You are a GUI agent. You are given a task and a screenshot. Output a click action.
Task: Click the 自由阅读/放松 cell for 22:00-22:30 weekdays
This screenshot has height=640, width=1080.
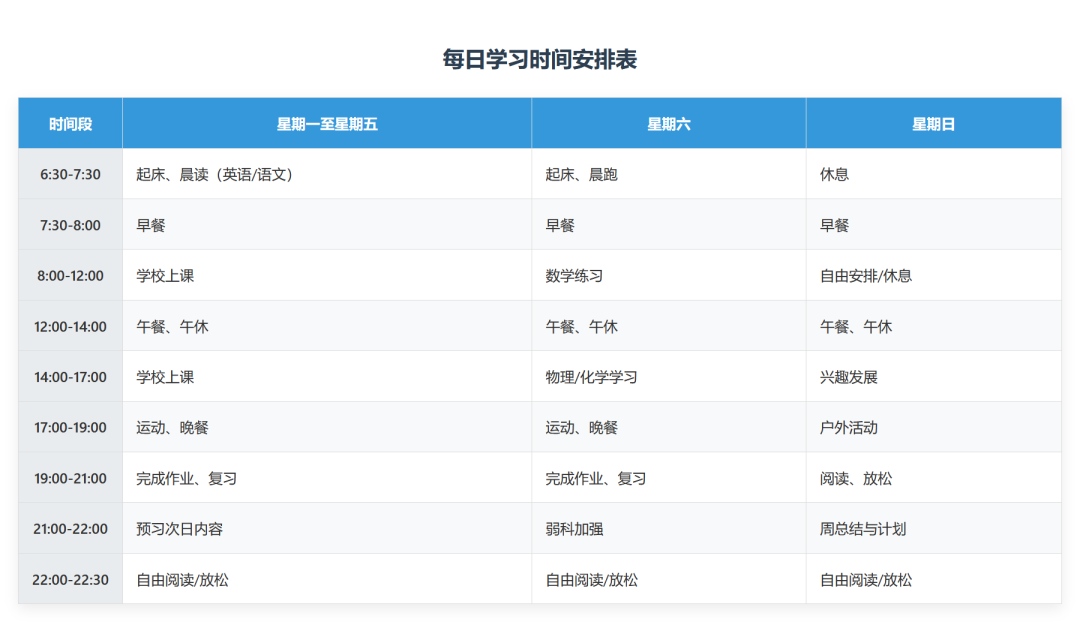coord(181,579)
